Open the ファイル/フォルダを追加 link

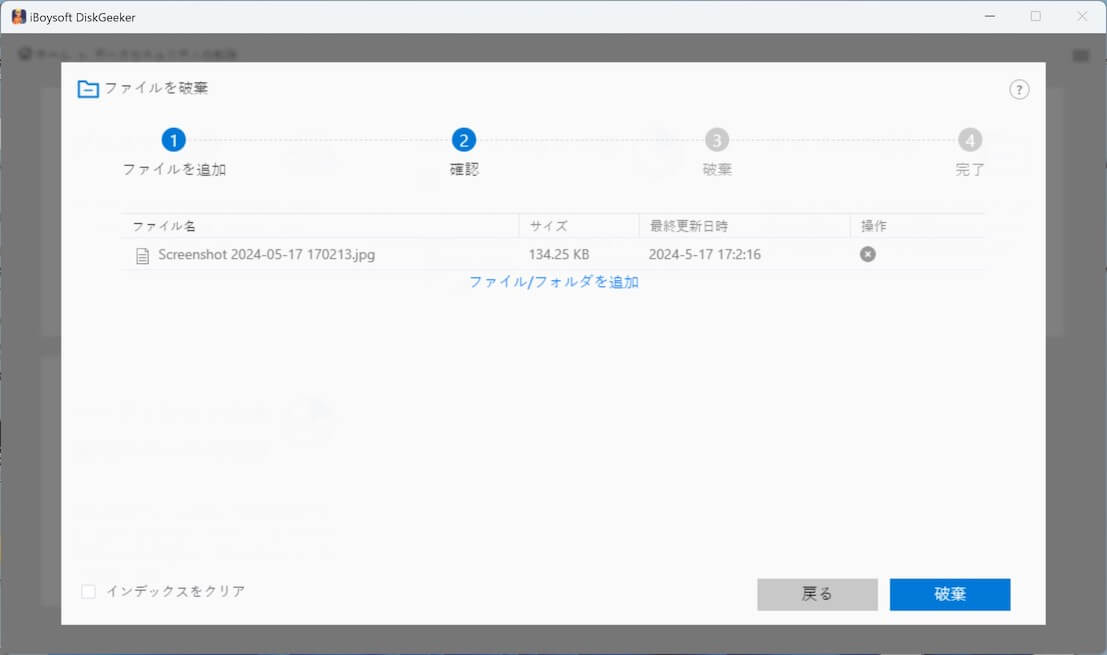554,282
